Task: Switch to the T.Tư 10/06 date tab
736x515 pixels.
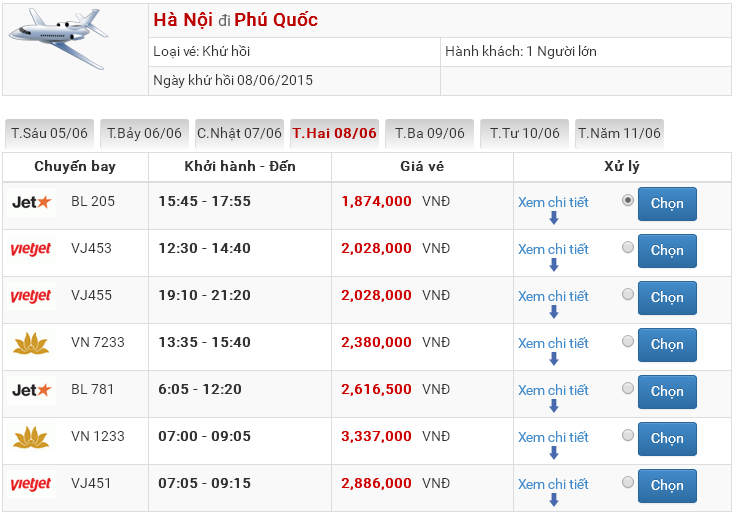Action: (x=524, y=134)
